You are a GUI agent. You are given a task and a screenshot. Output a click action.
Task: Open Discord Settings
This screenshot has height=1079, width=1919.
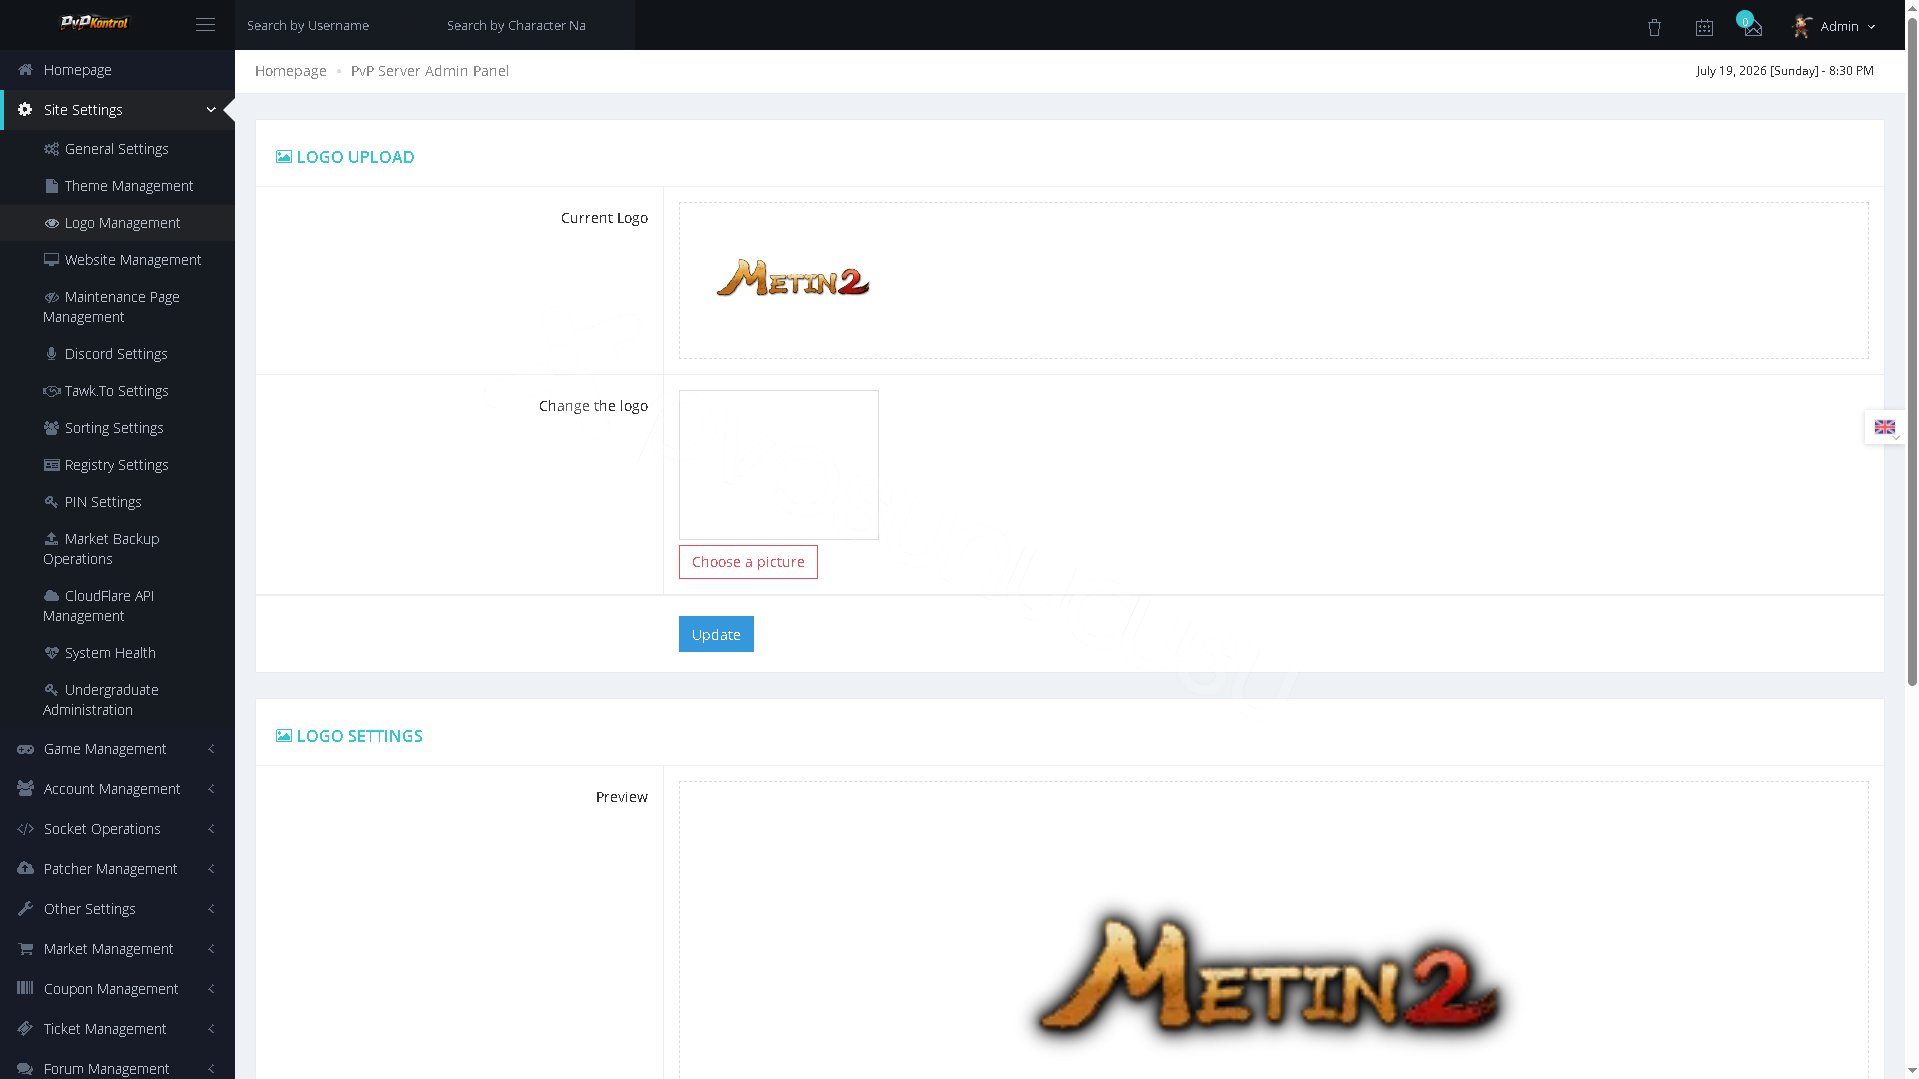[x=117, y=354]
